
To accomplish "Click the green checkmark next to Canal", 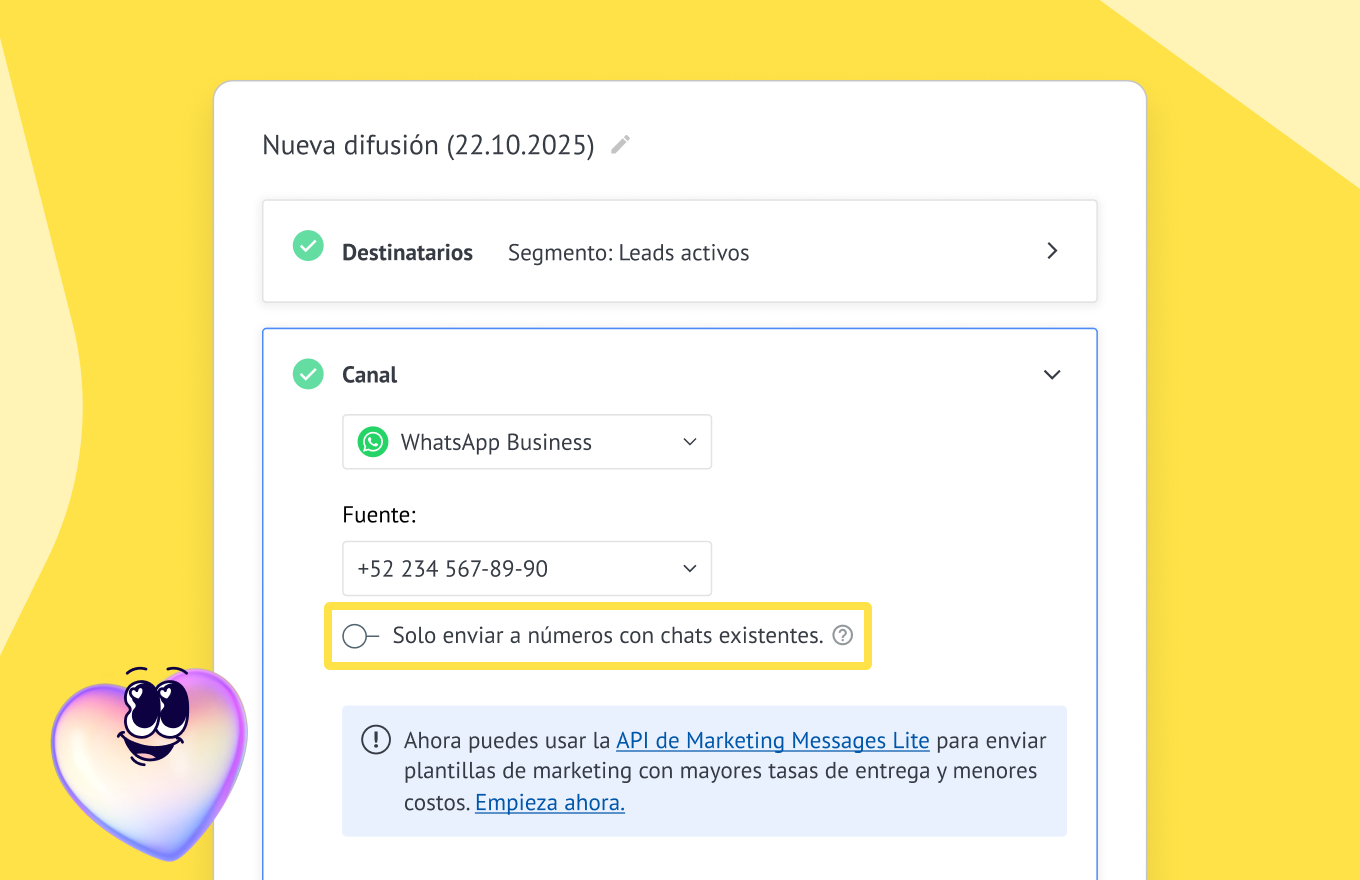I will click(x=308, y=374).
